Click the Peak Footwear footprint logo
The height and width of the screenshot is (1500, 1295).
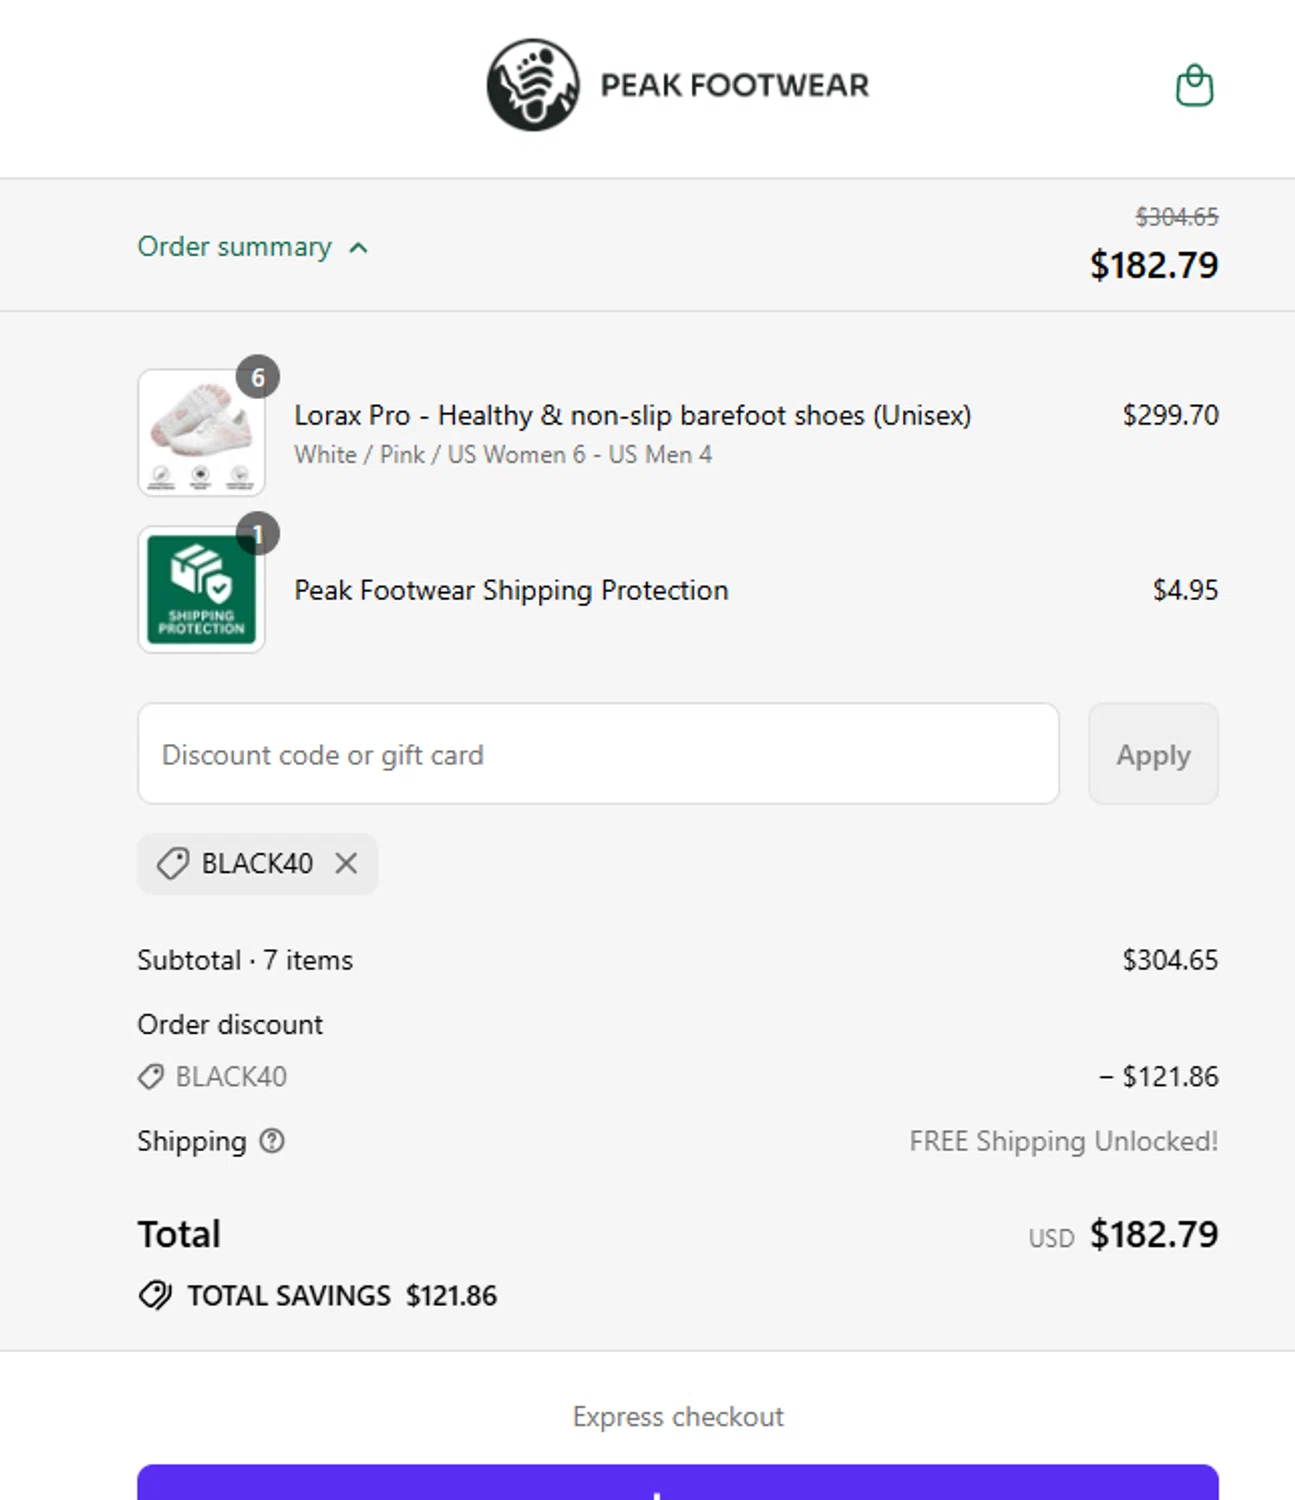pos(533,86)
